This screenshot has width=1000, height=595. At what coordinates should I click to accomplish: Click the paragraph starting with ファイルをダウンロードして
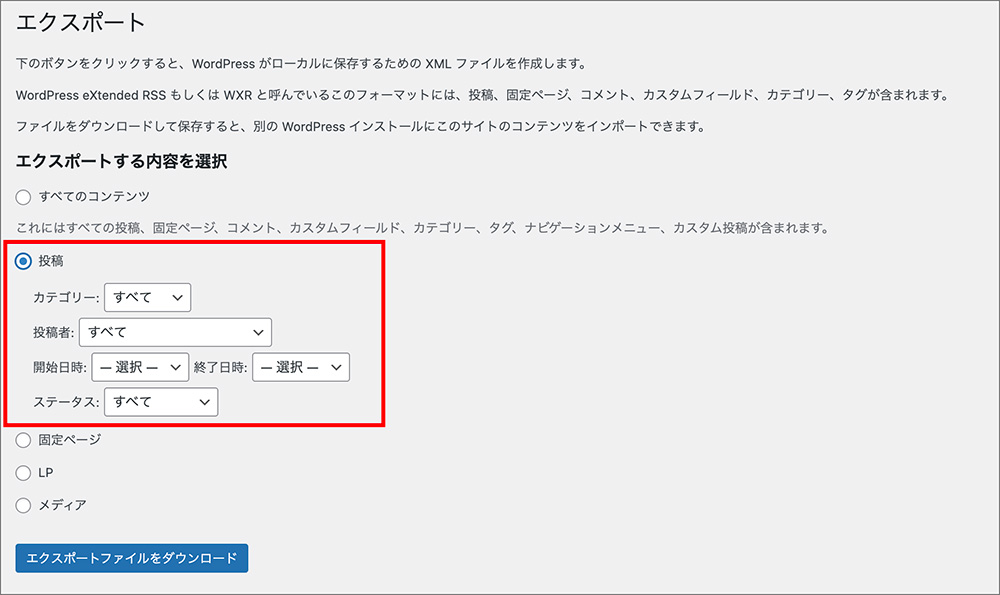362,126
